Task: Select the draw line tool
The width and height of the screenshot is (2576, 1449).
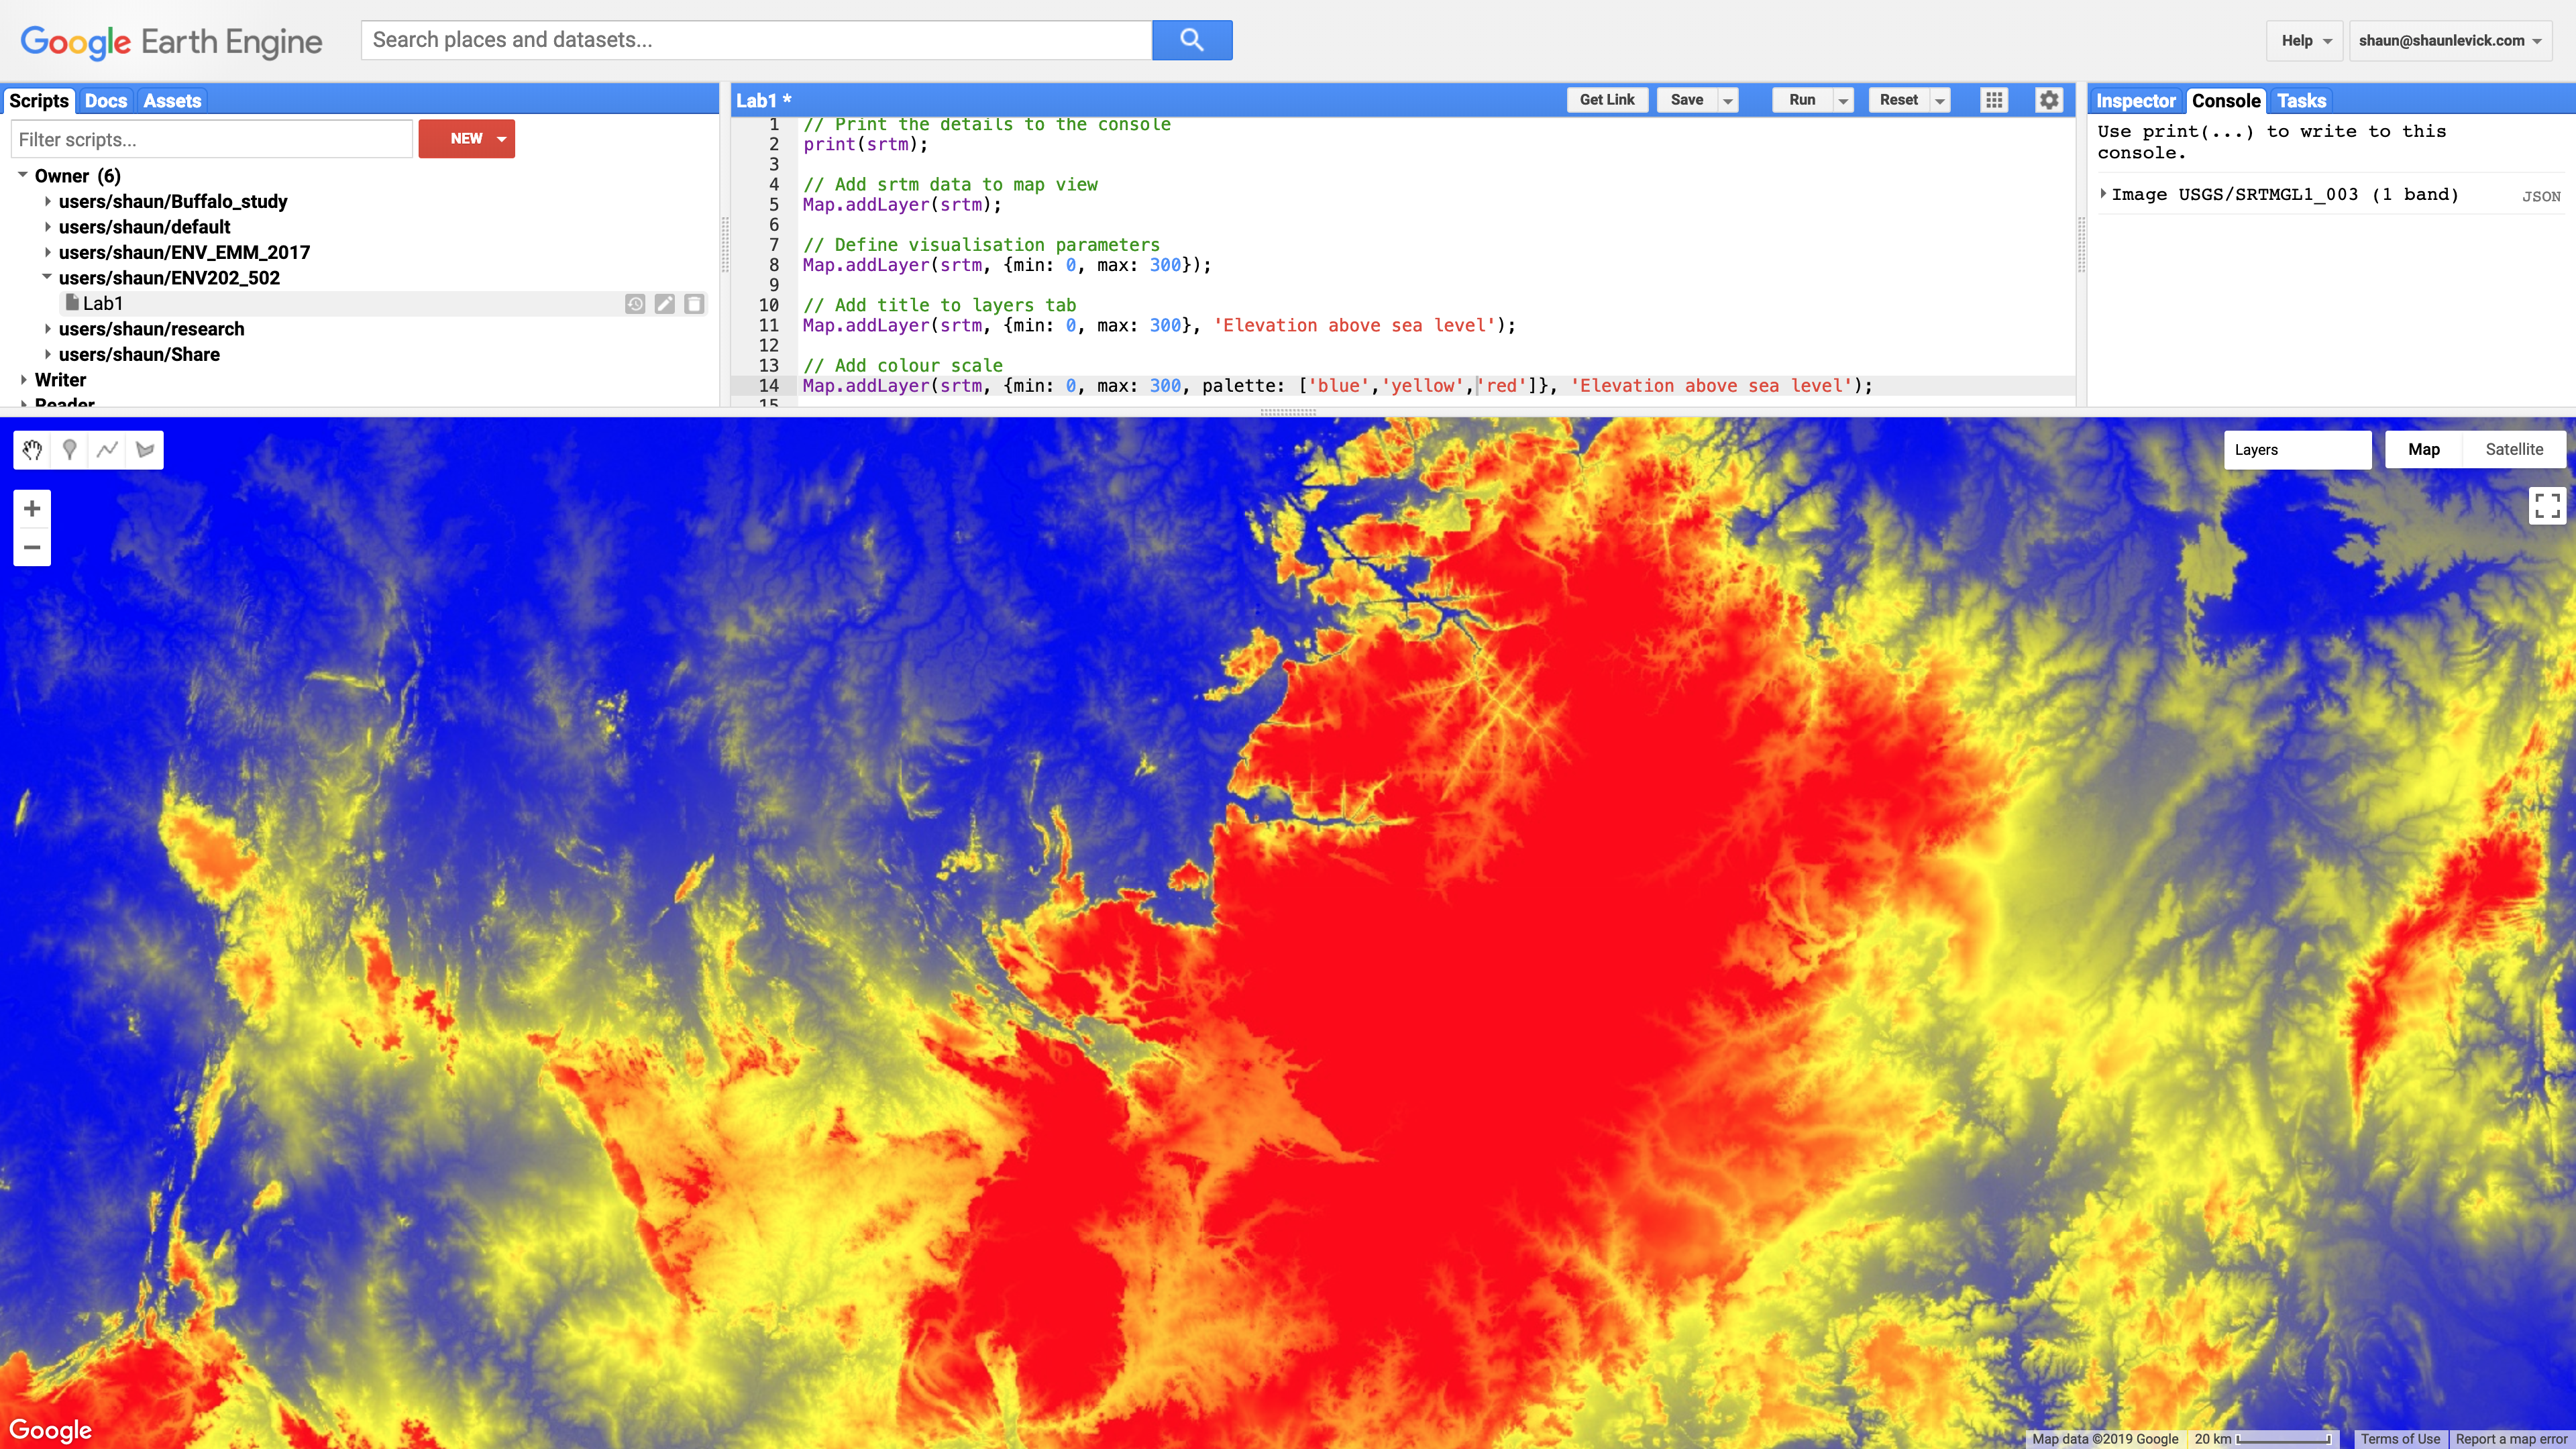Action: [108, 450]
